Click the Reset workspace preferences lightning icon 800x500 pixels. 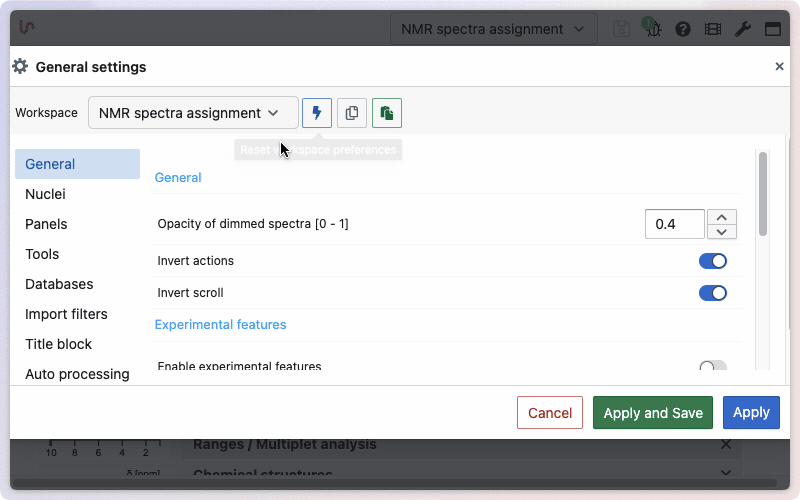317,113
